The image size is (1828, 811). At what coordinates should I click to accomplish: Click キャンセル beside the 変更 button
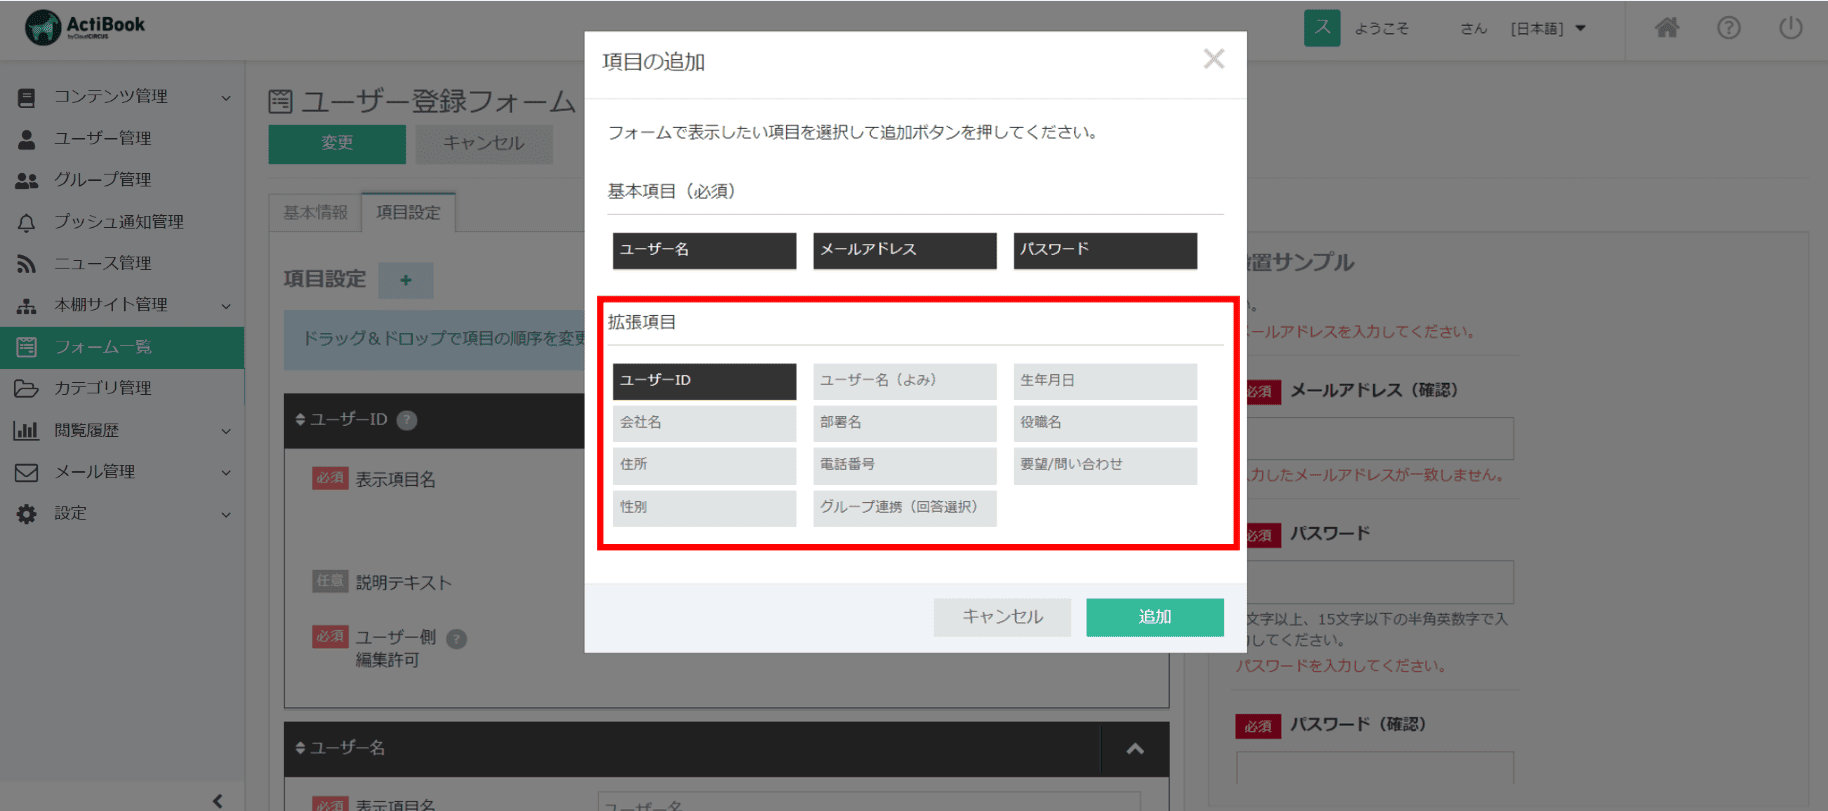click(484, 144)
